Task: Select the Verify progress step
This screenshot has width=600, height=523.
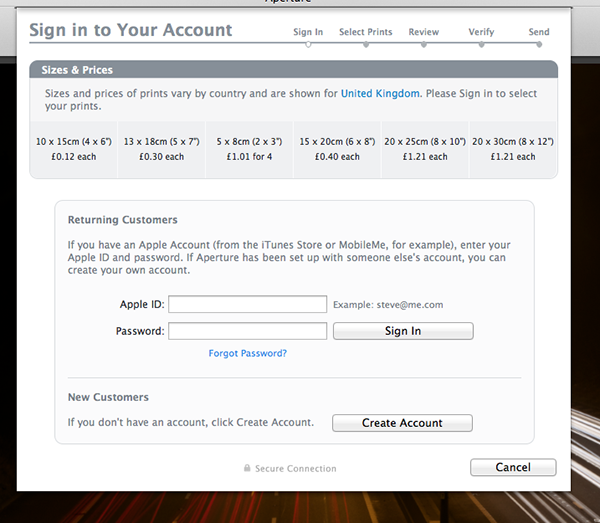Action: (x=481, y=32)
